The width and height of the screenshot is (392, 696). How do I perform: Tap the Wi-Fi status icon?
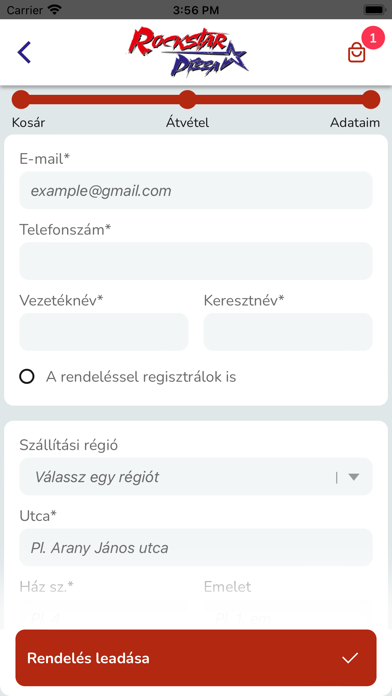point(55,10)
